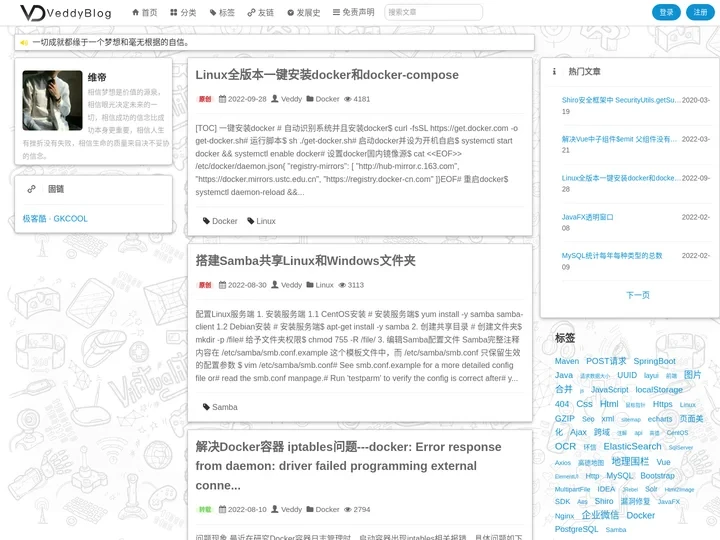Select the MySQL tag in tag cloud
Image resolution: width=720 pixels, height=540 pixels.
point(619,476)
